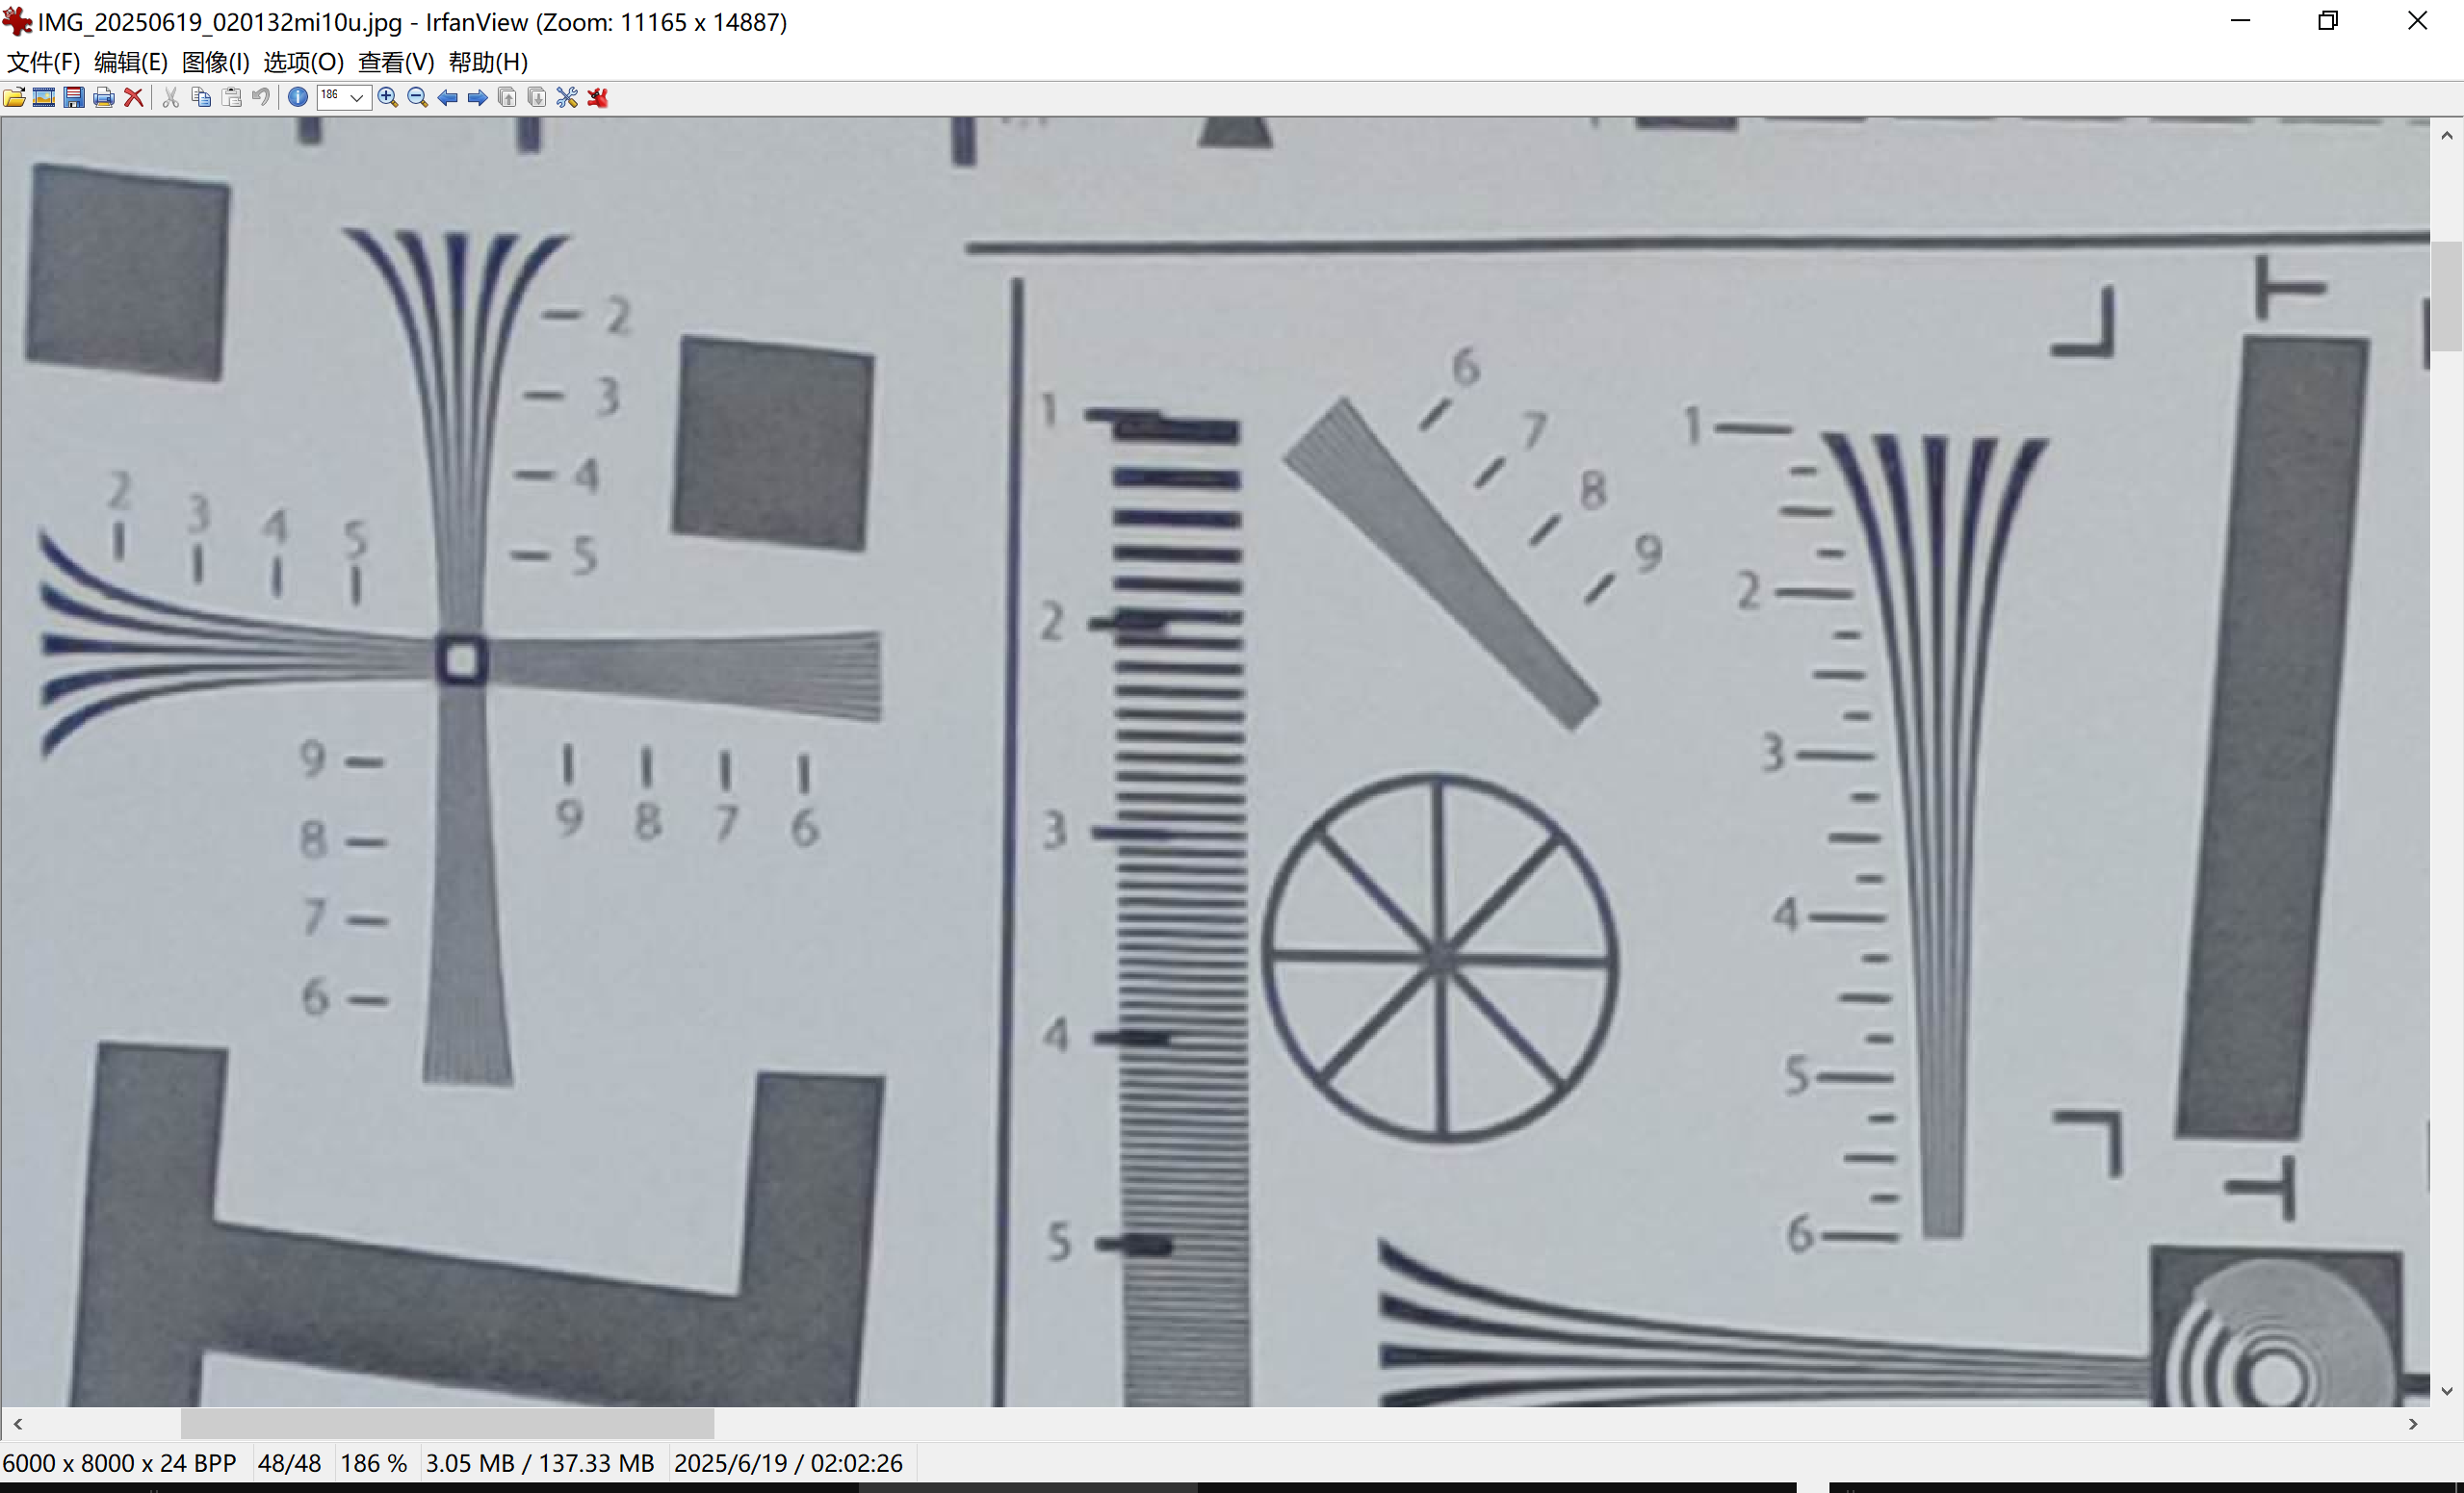The width and height of the screenshot is (2464, 1493).
Task: Copy image with the copy icon
Action: point(201,97)
